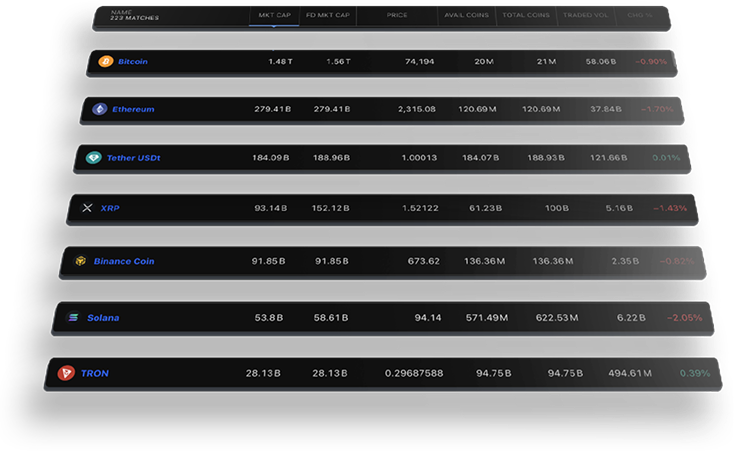The image size is (734, 452).
Task: Select Solana market cap 53.8 B
Action: pyautogui.click(x=269, y=318)
